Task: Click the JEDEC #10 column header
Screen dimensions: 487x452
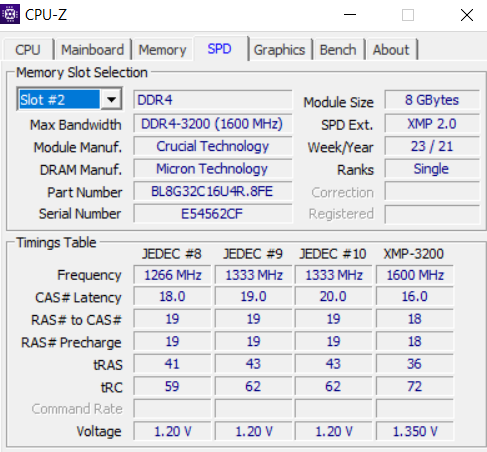Action: point(333,254)
